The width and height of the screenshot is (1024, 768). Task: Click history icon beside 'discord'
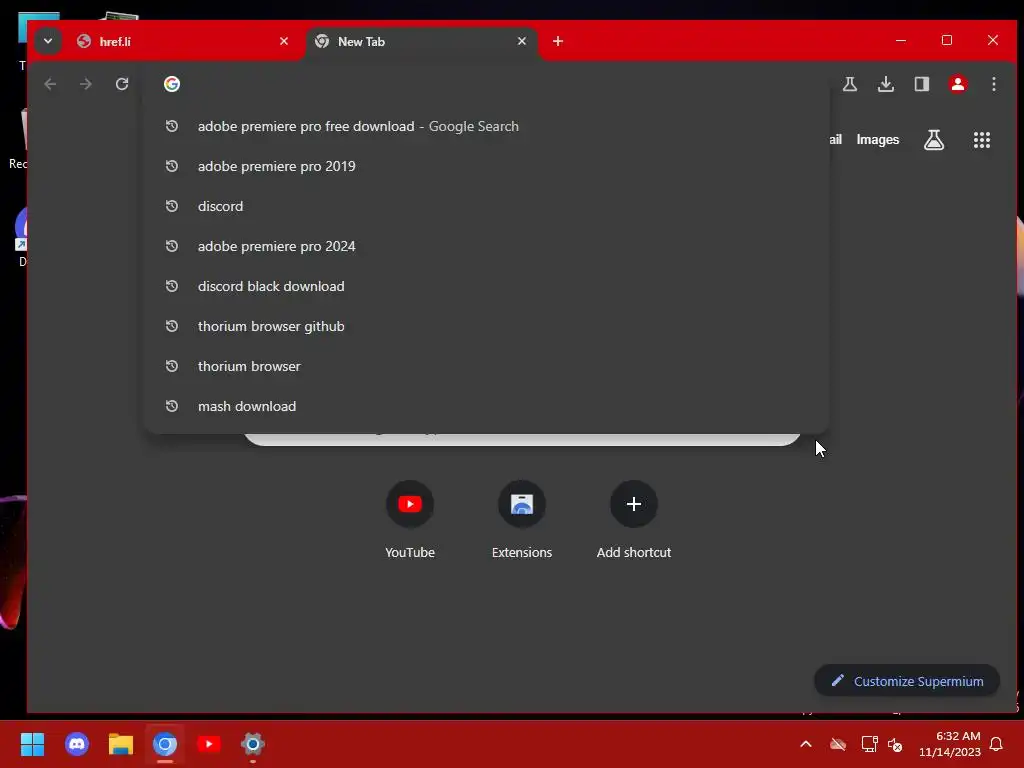pos(172,206)
